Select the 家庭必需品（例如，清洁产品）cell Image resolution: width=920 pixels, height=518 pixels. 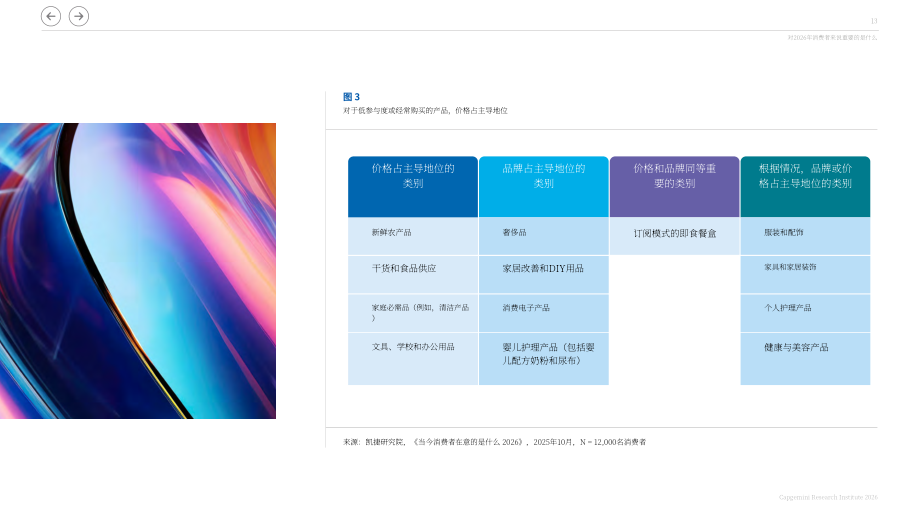tap(412, 313)
